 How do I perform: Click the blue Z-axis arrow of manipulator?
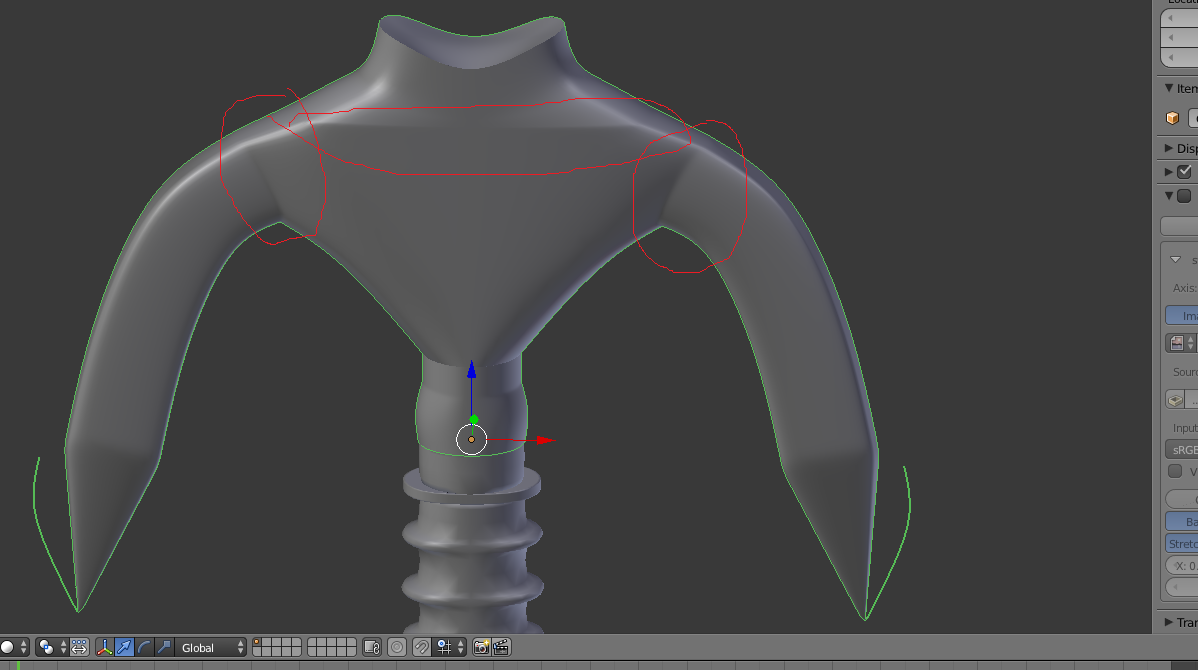point(471,370)
